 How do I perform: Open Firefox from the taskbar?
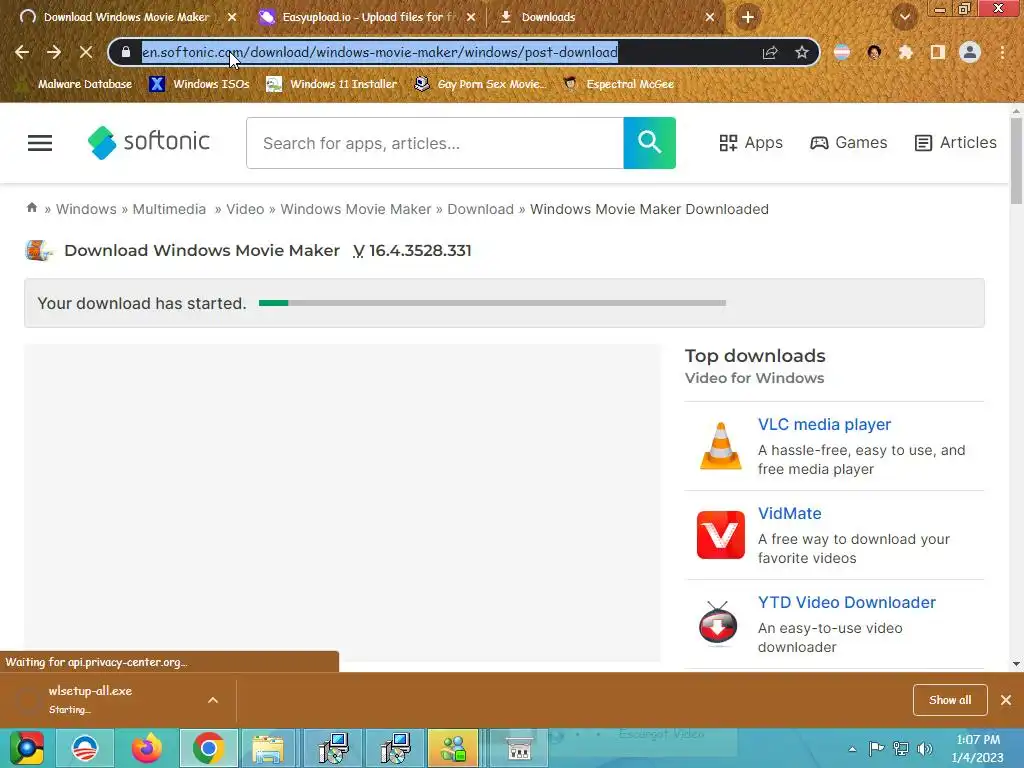click(147, 748)
